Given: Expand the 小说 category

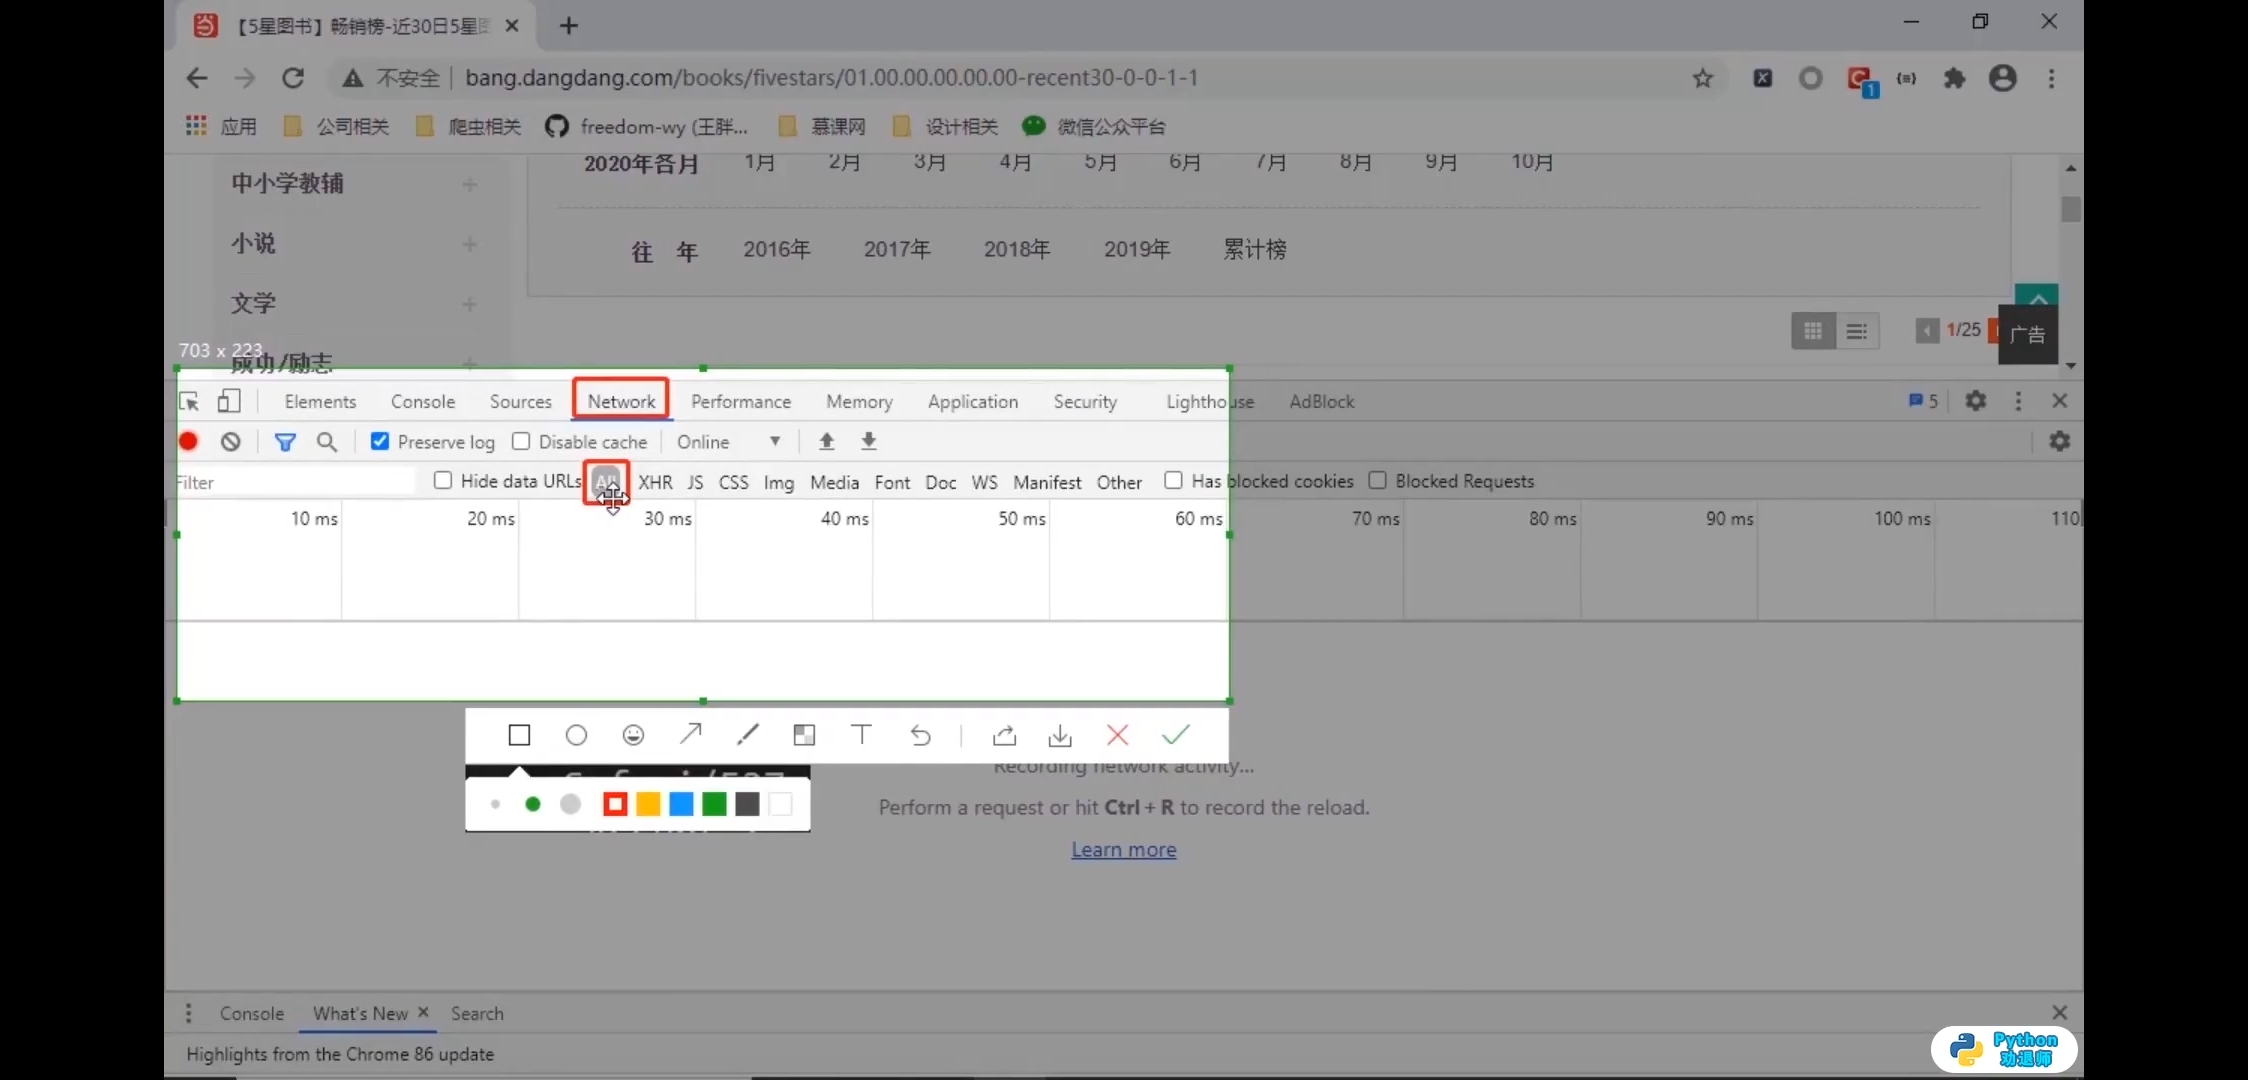Looking at the screenshot, I should point(470,244).
